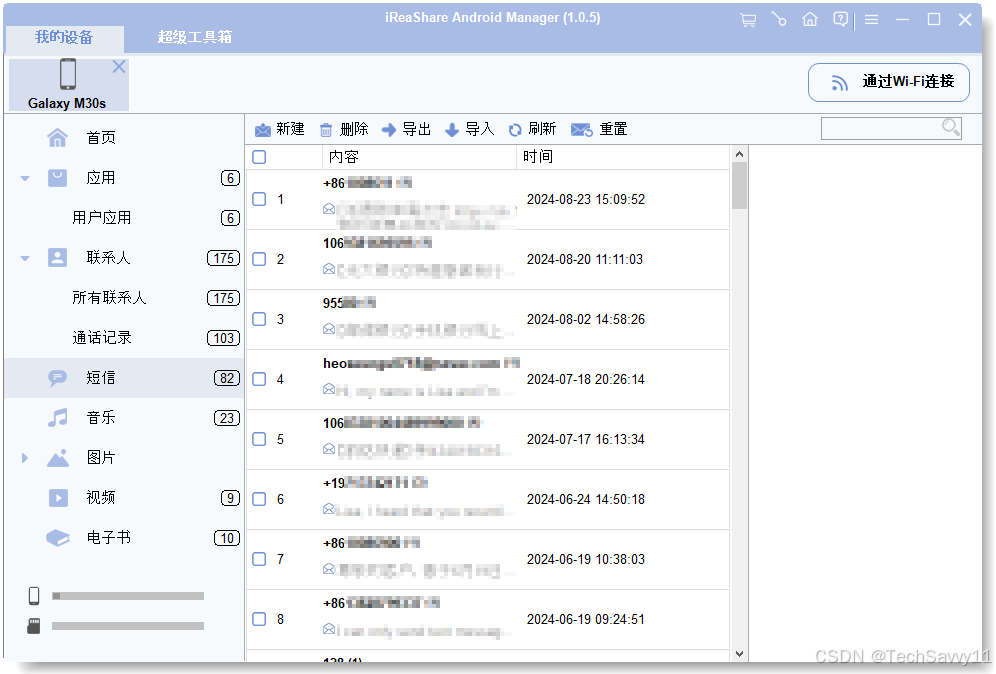The height and width of the screenshot is (674, 996).
Task: Click the 新建 new message button
Action: click(x=279, y=130)
